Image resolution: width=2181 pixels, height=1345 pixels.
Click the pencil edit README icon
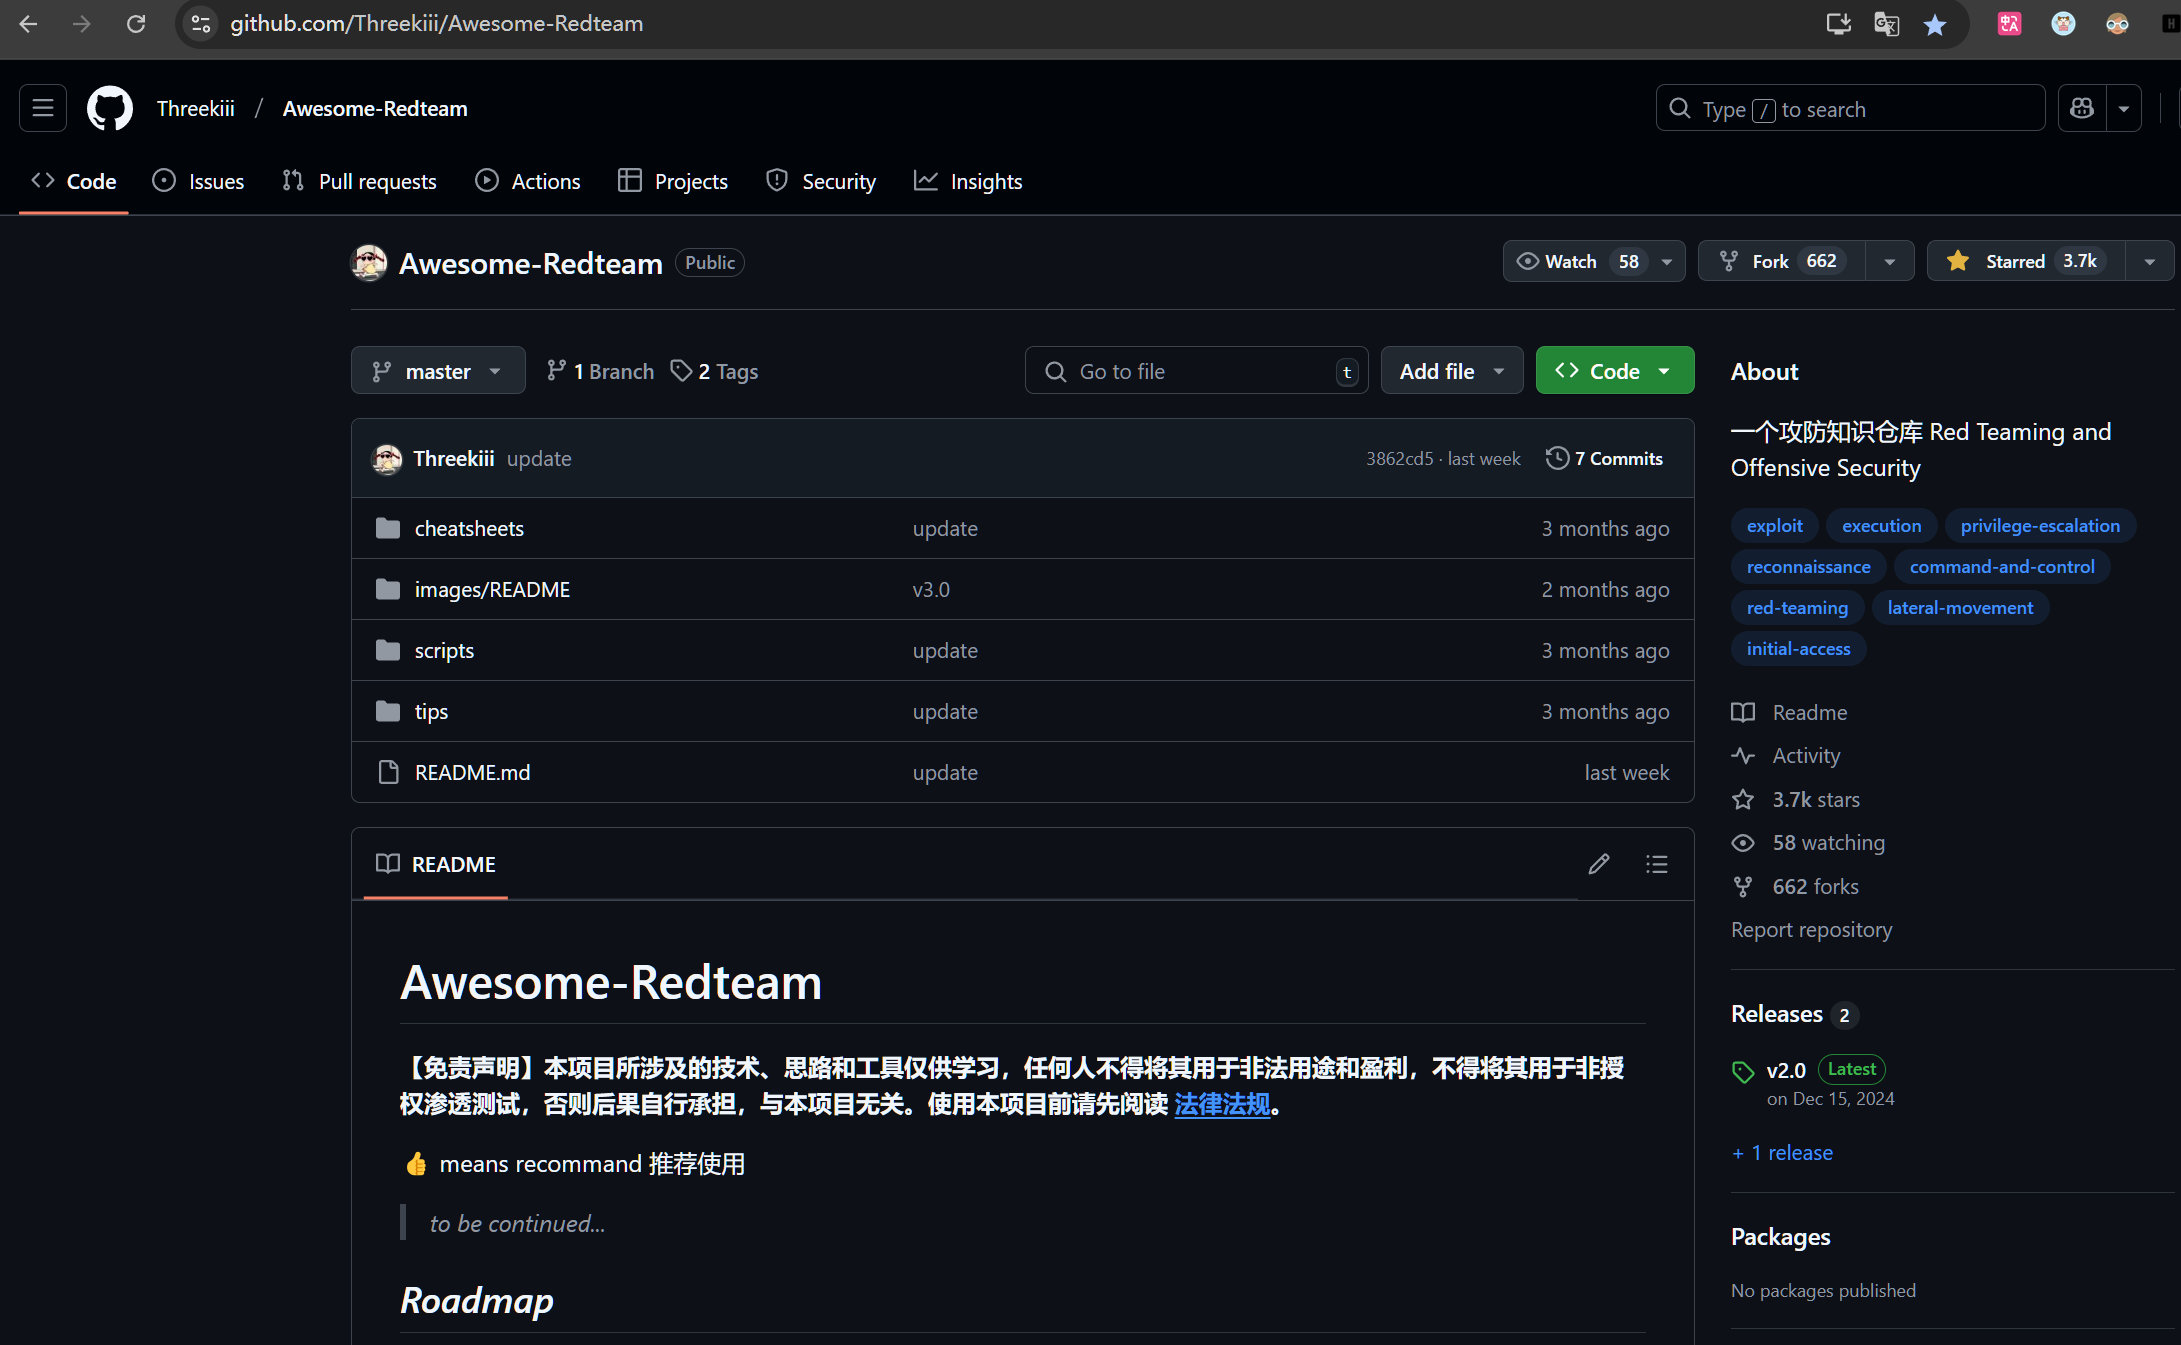click(x=1599, y=864)
